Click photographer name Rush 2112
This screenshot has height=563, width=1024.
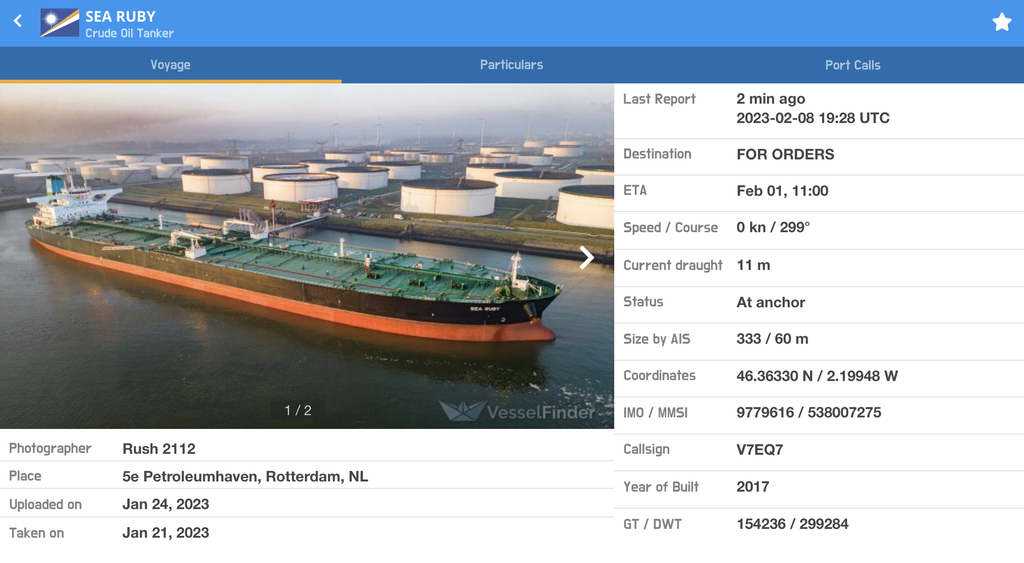tap(159, 449)
